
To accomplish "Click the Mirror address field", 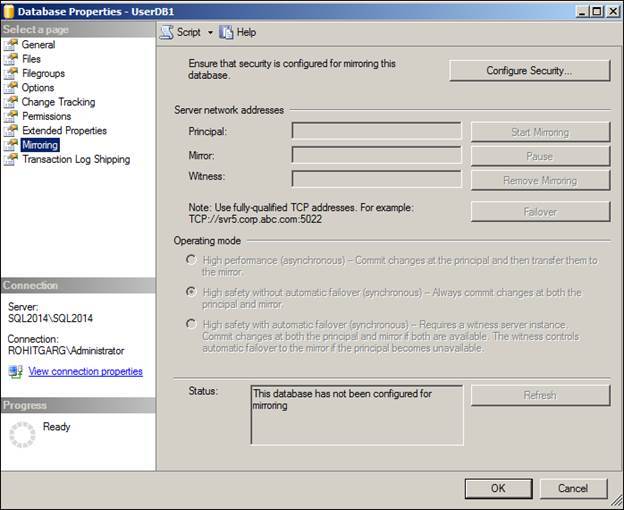I will pyautogui.click(x=376, y=155).
